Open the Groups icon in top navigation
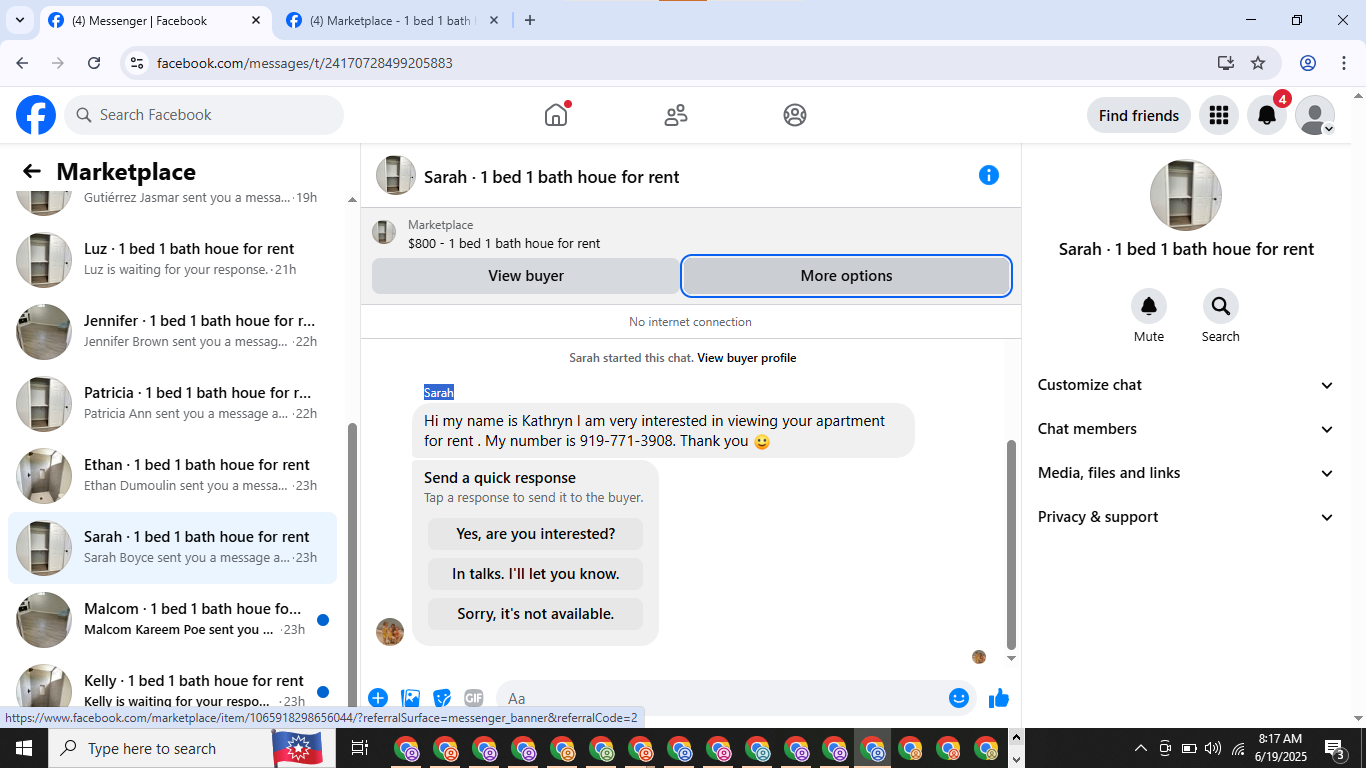Image resolution: width=1366 pixels, height=768 pixels. [795, 115]
